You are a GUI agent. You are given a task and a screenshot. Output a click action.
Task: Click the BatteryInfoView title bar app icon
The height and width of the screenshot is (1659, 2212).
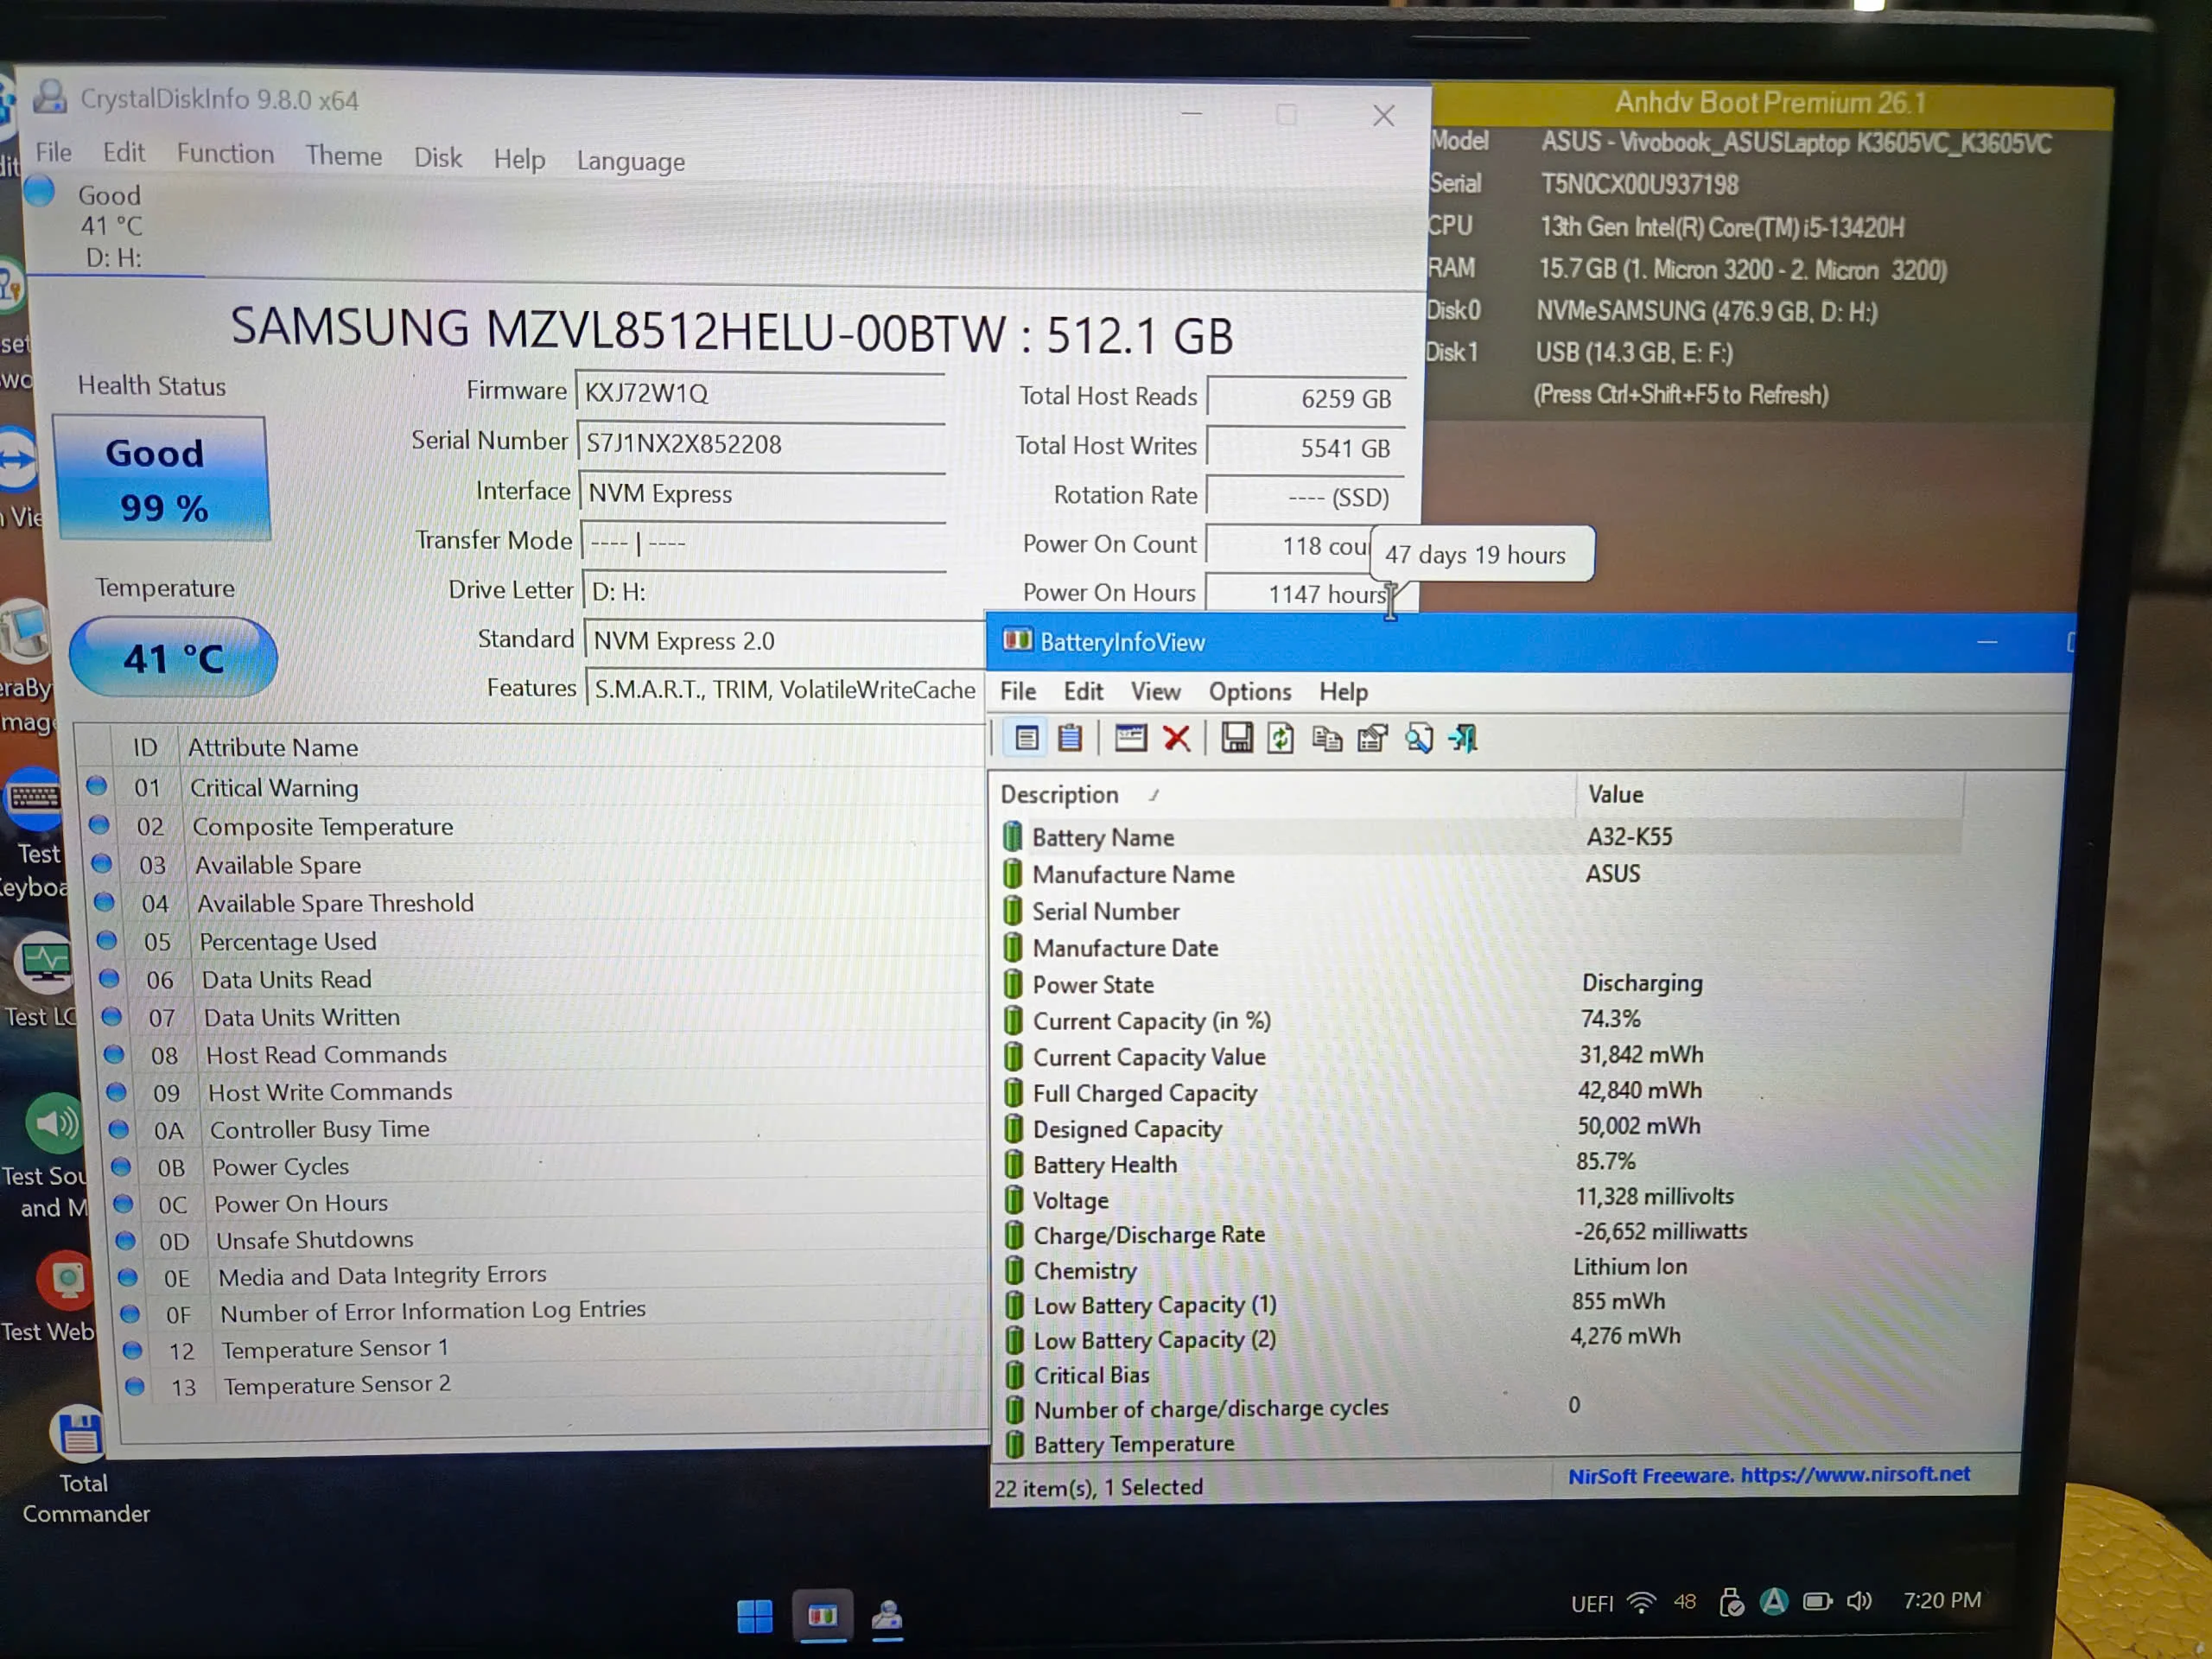click(1017, 640)
